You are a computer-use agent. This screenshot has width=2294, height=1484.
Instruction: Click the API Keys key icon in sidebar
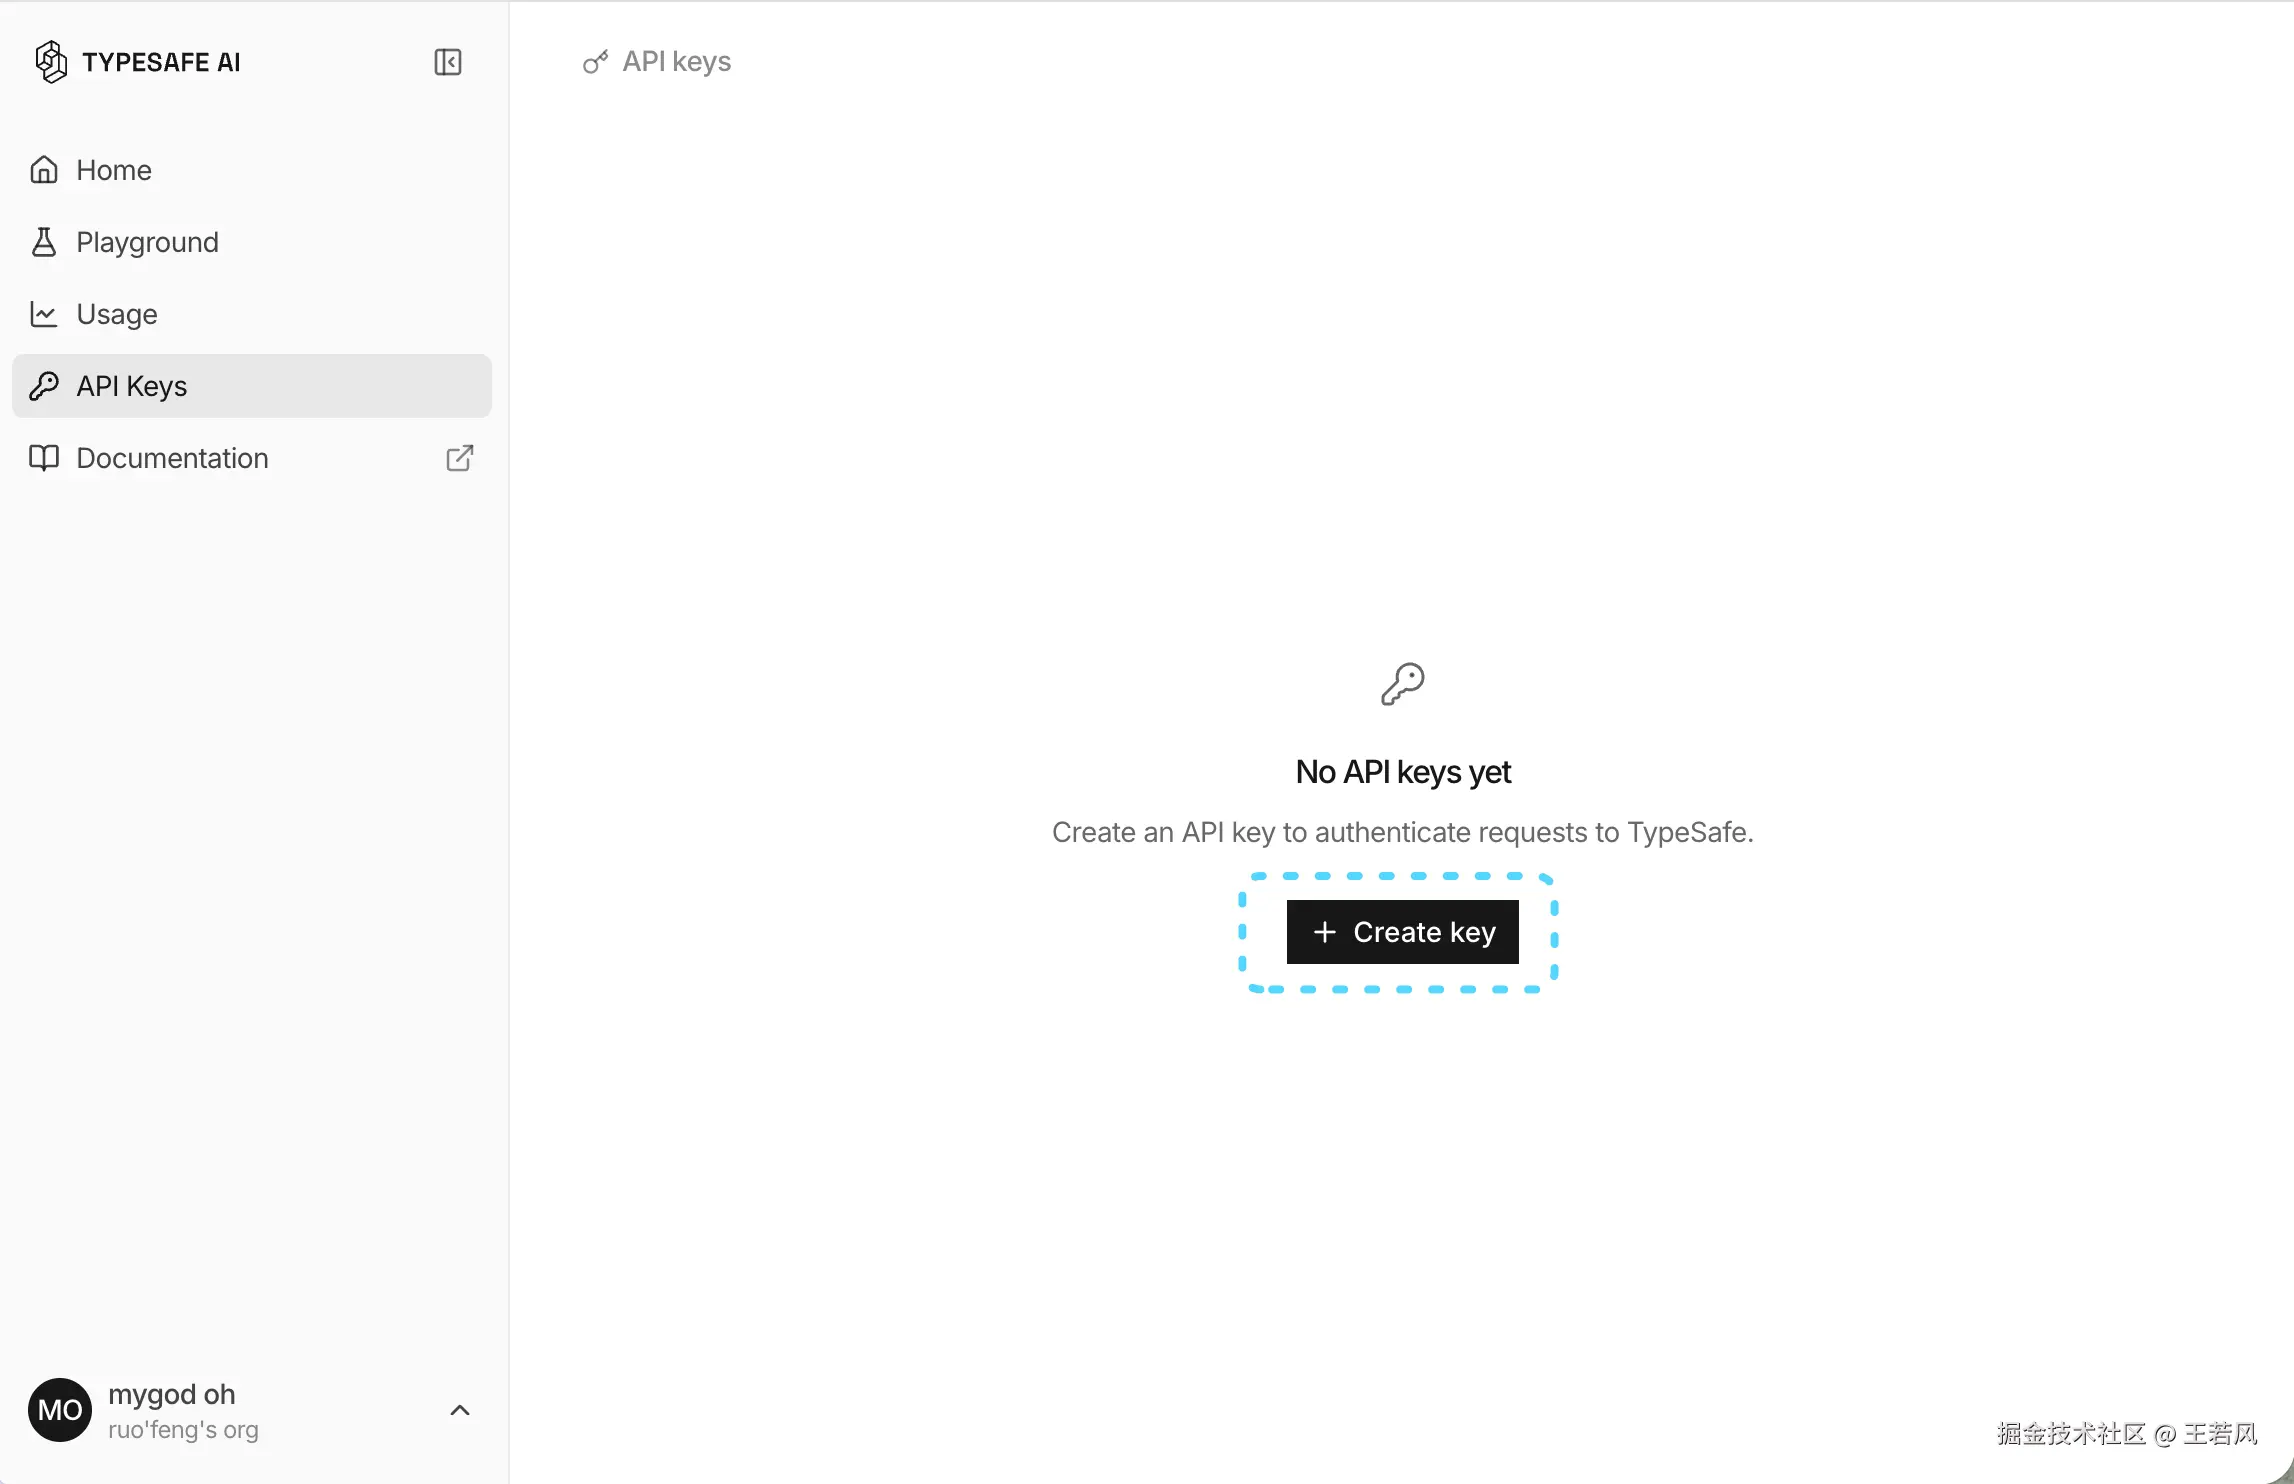coord(44,386)
